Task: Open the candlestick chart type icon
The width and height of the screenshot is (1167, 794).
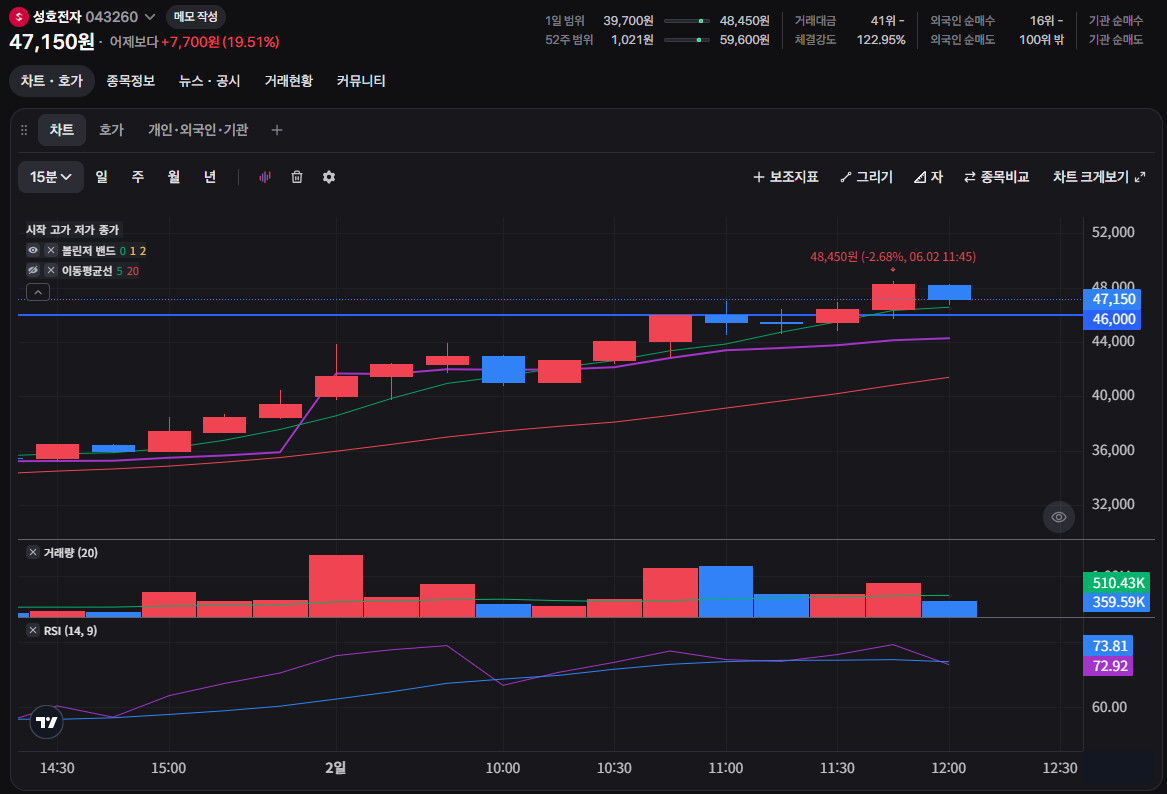Action: click(x=264, y=177)
